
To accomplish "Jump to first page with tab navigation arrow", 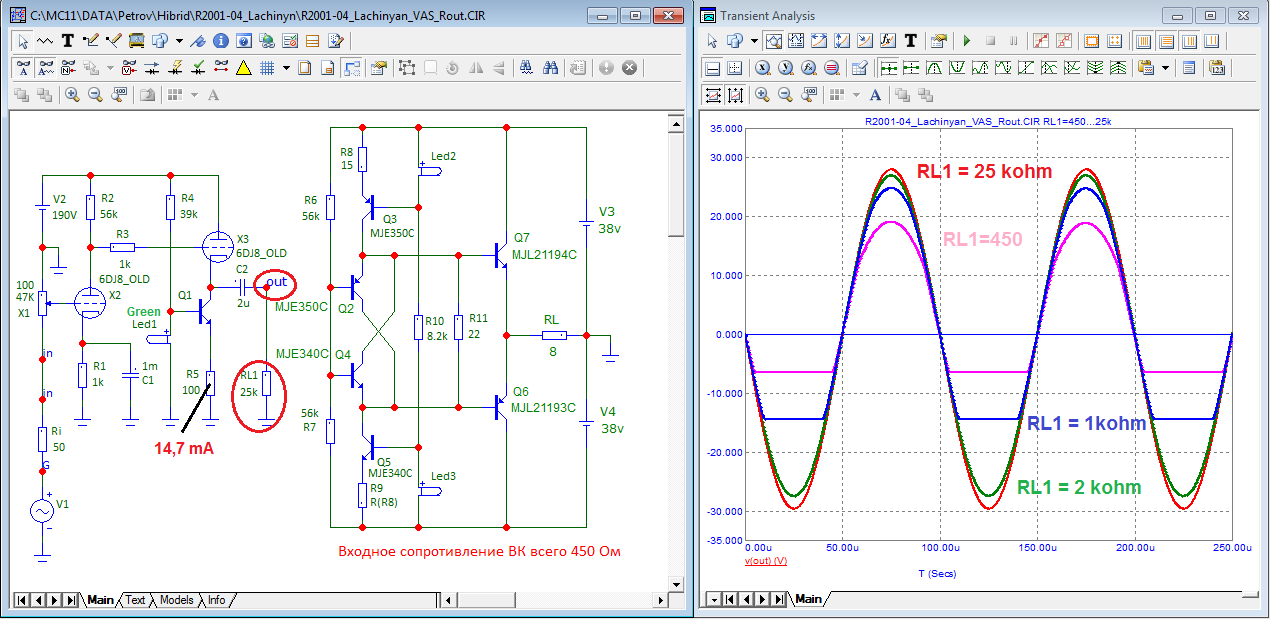I will tap(22, 600).
